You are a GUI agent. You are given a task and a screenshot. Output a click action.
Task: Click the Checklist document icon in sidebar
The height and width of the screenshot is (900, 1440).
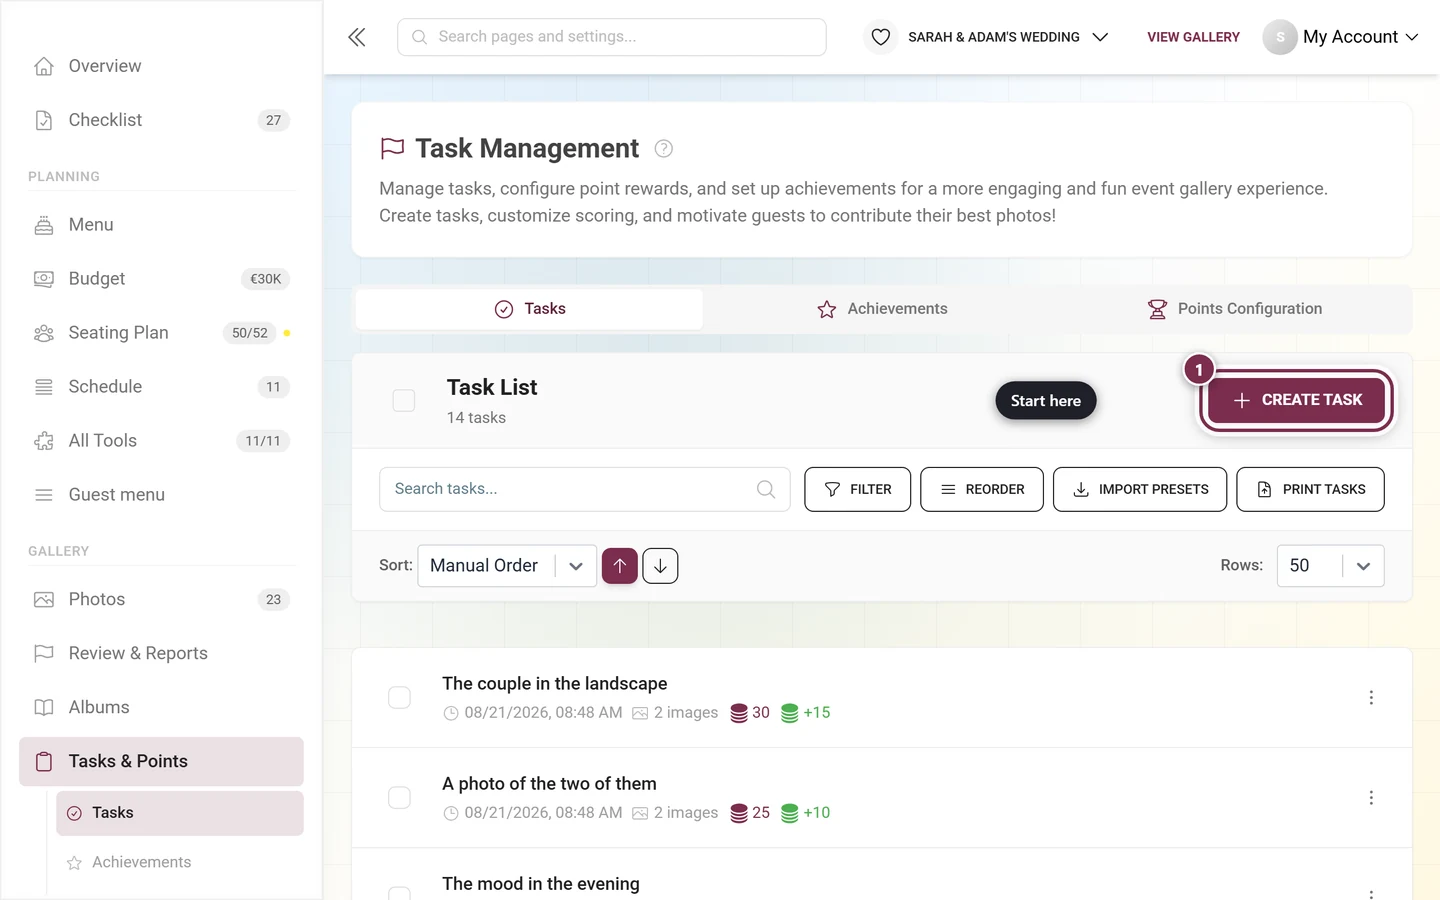44,120
